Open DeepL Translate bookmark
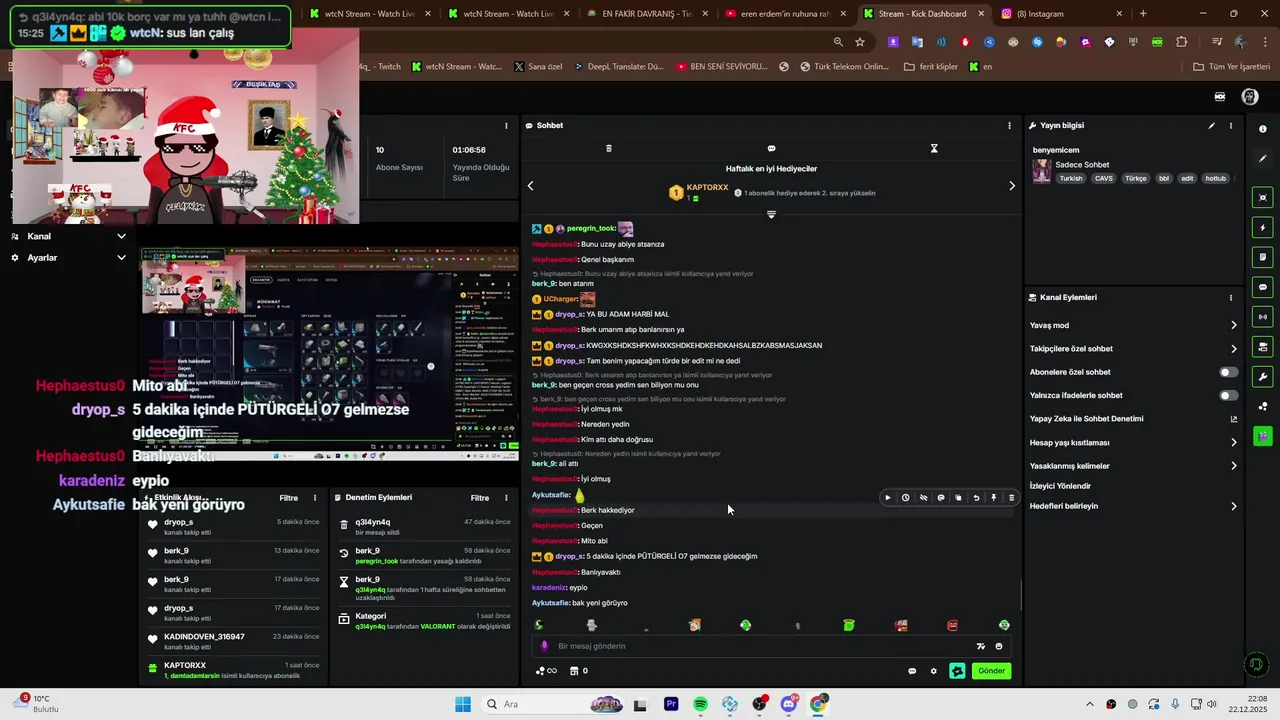This screenshot has height=720, width=1280. click(621, 67)
